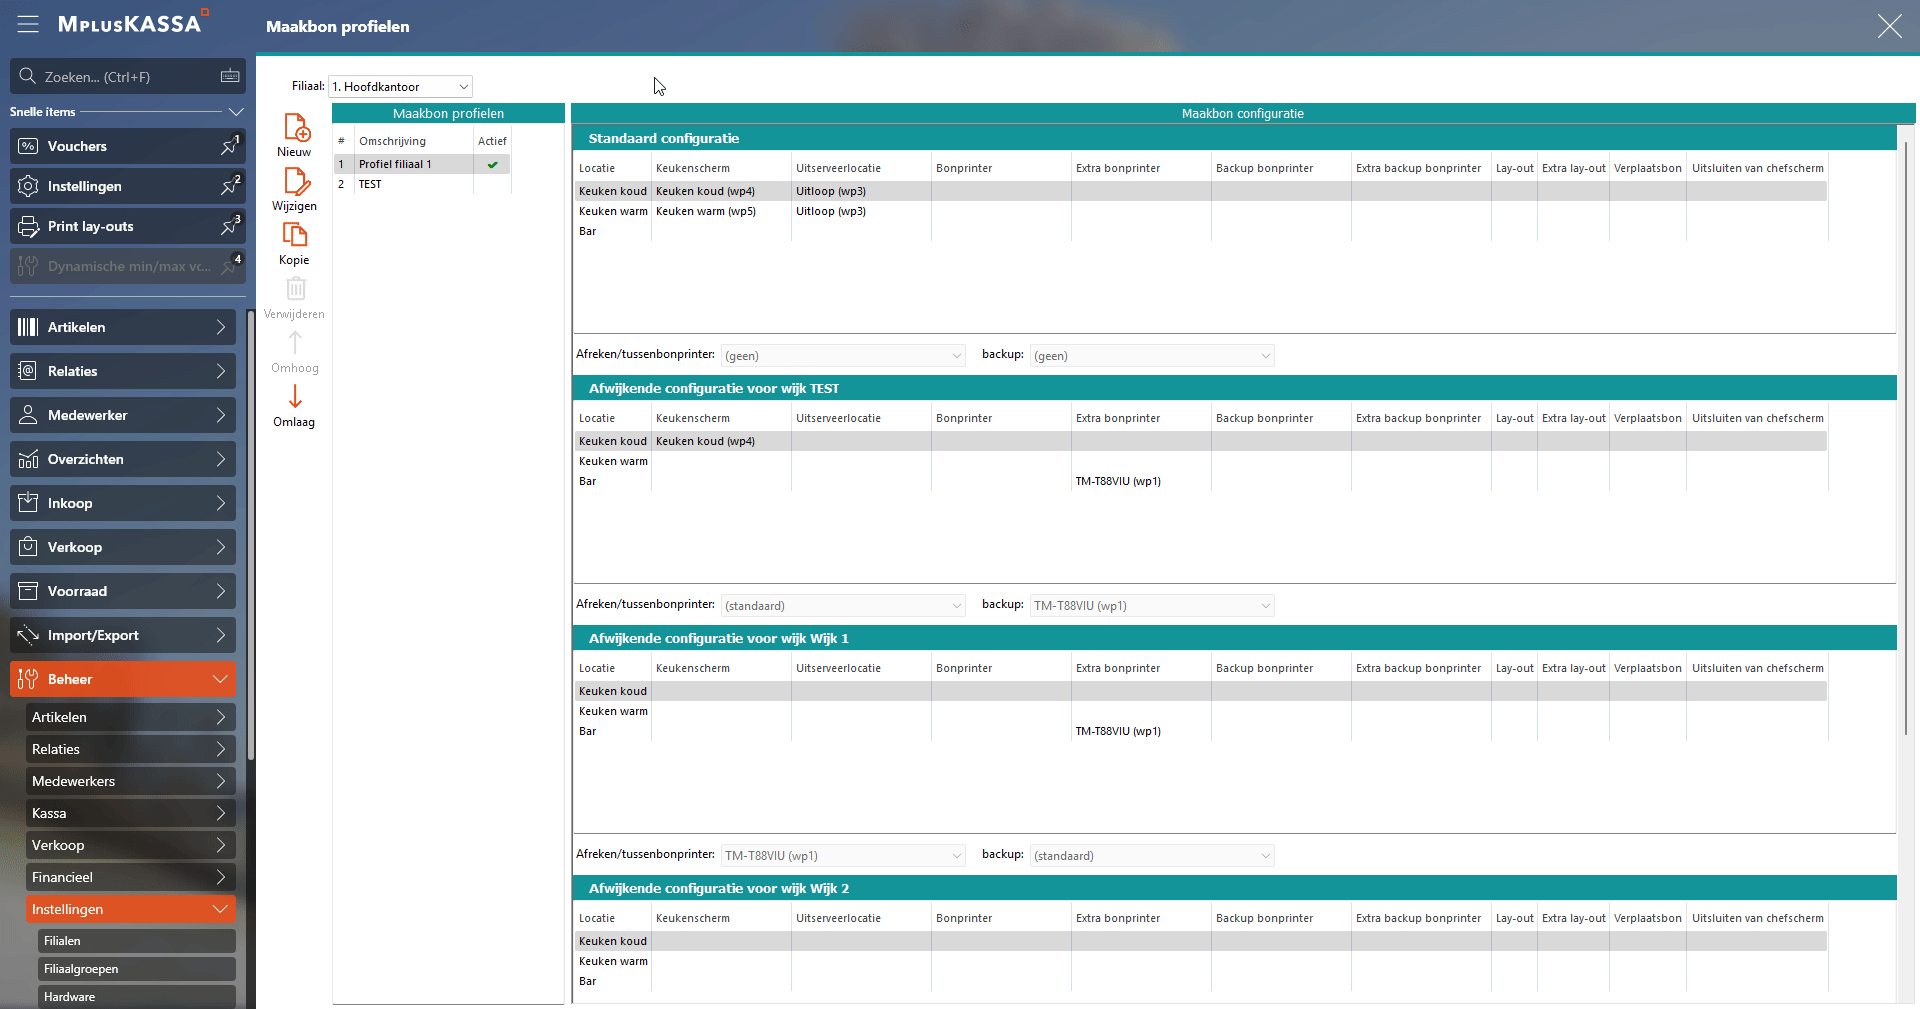
Task: Move profile up with Omhoog arrow
Action: [295, 343]
